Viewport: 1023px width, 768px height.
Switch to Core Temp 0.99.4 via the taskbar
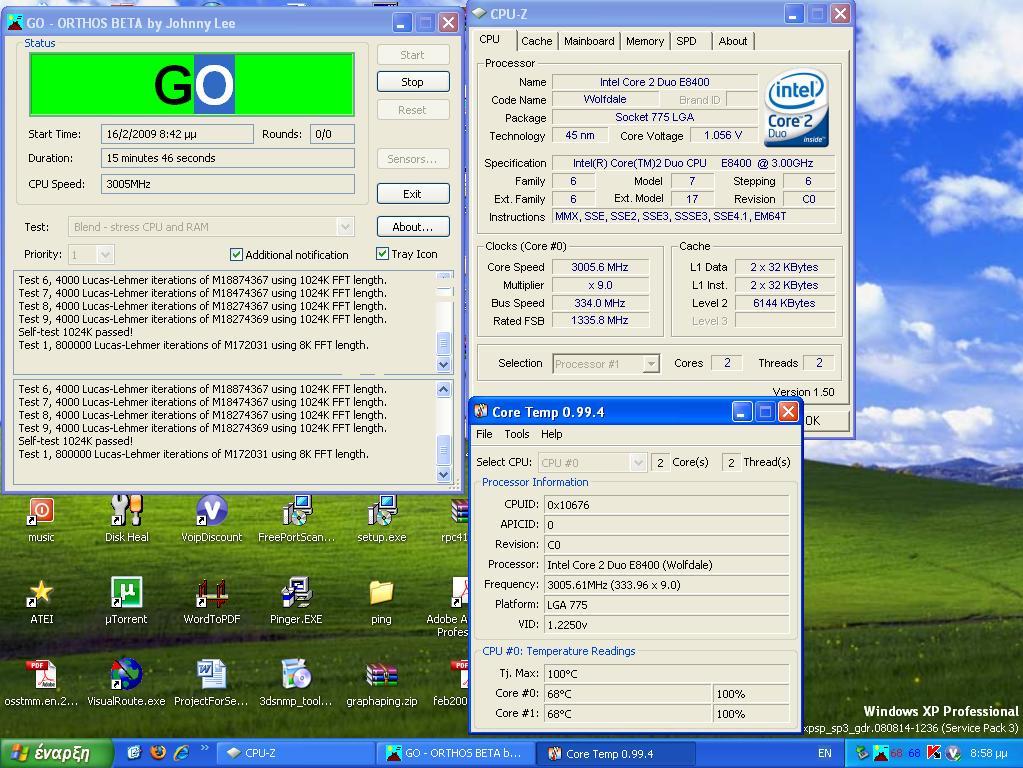point(615,754)
